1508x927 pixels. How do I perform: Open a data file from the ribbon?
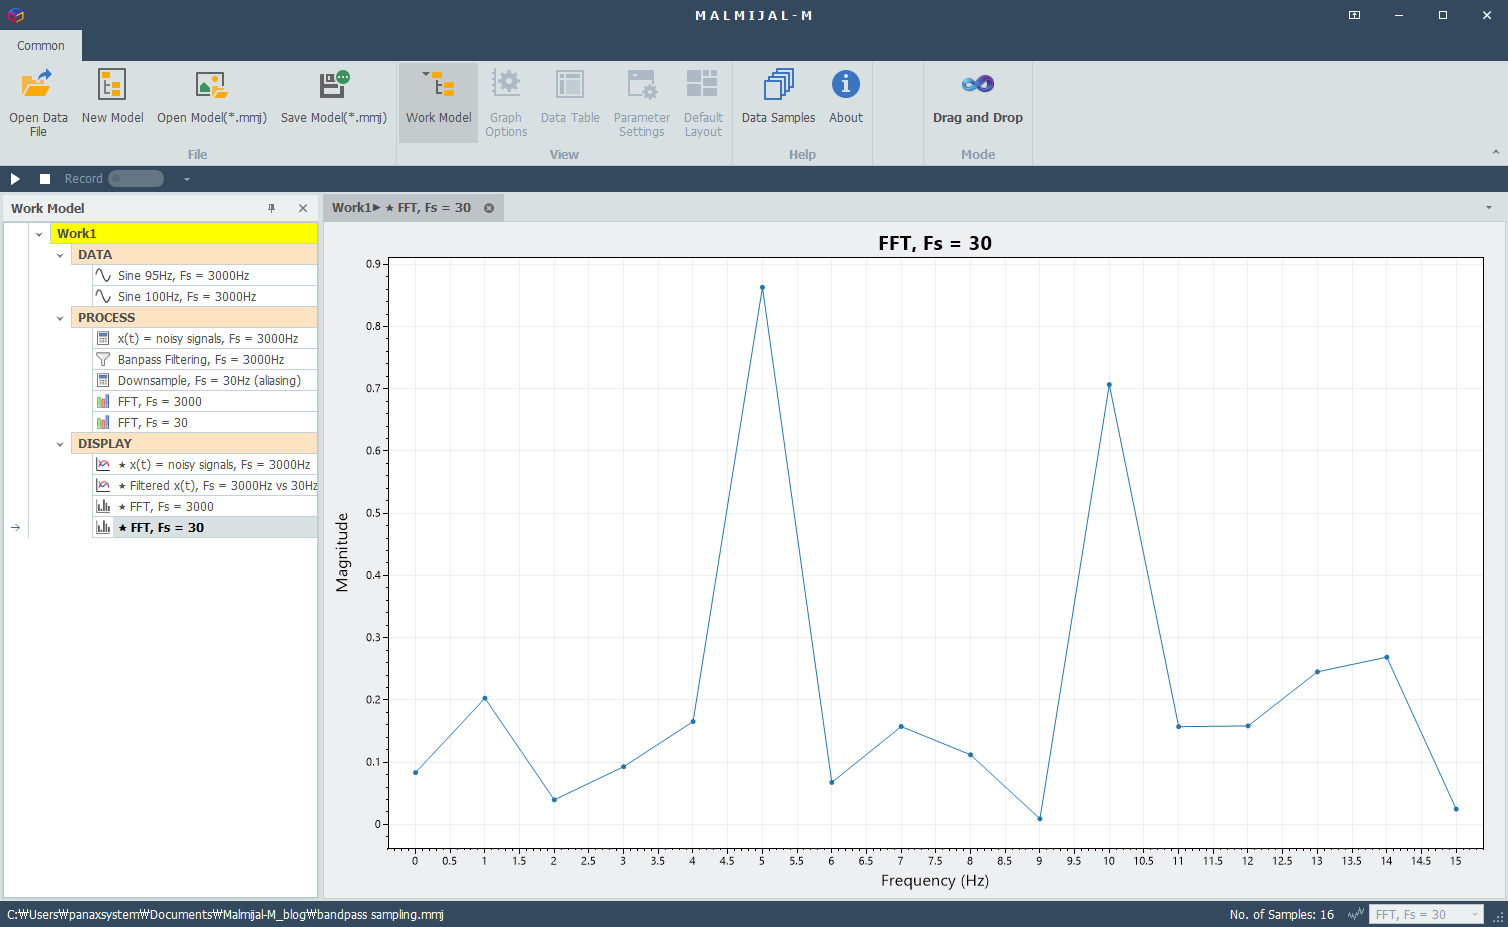point(38,102)
